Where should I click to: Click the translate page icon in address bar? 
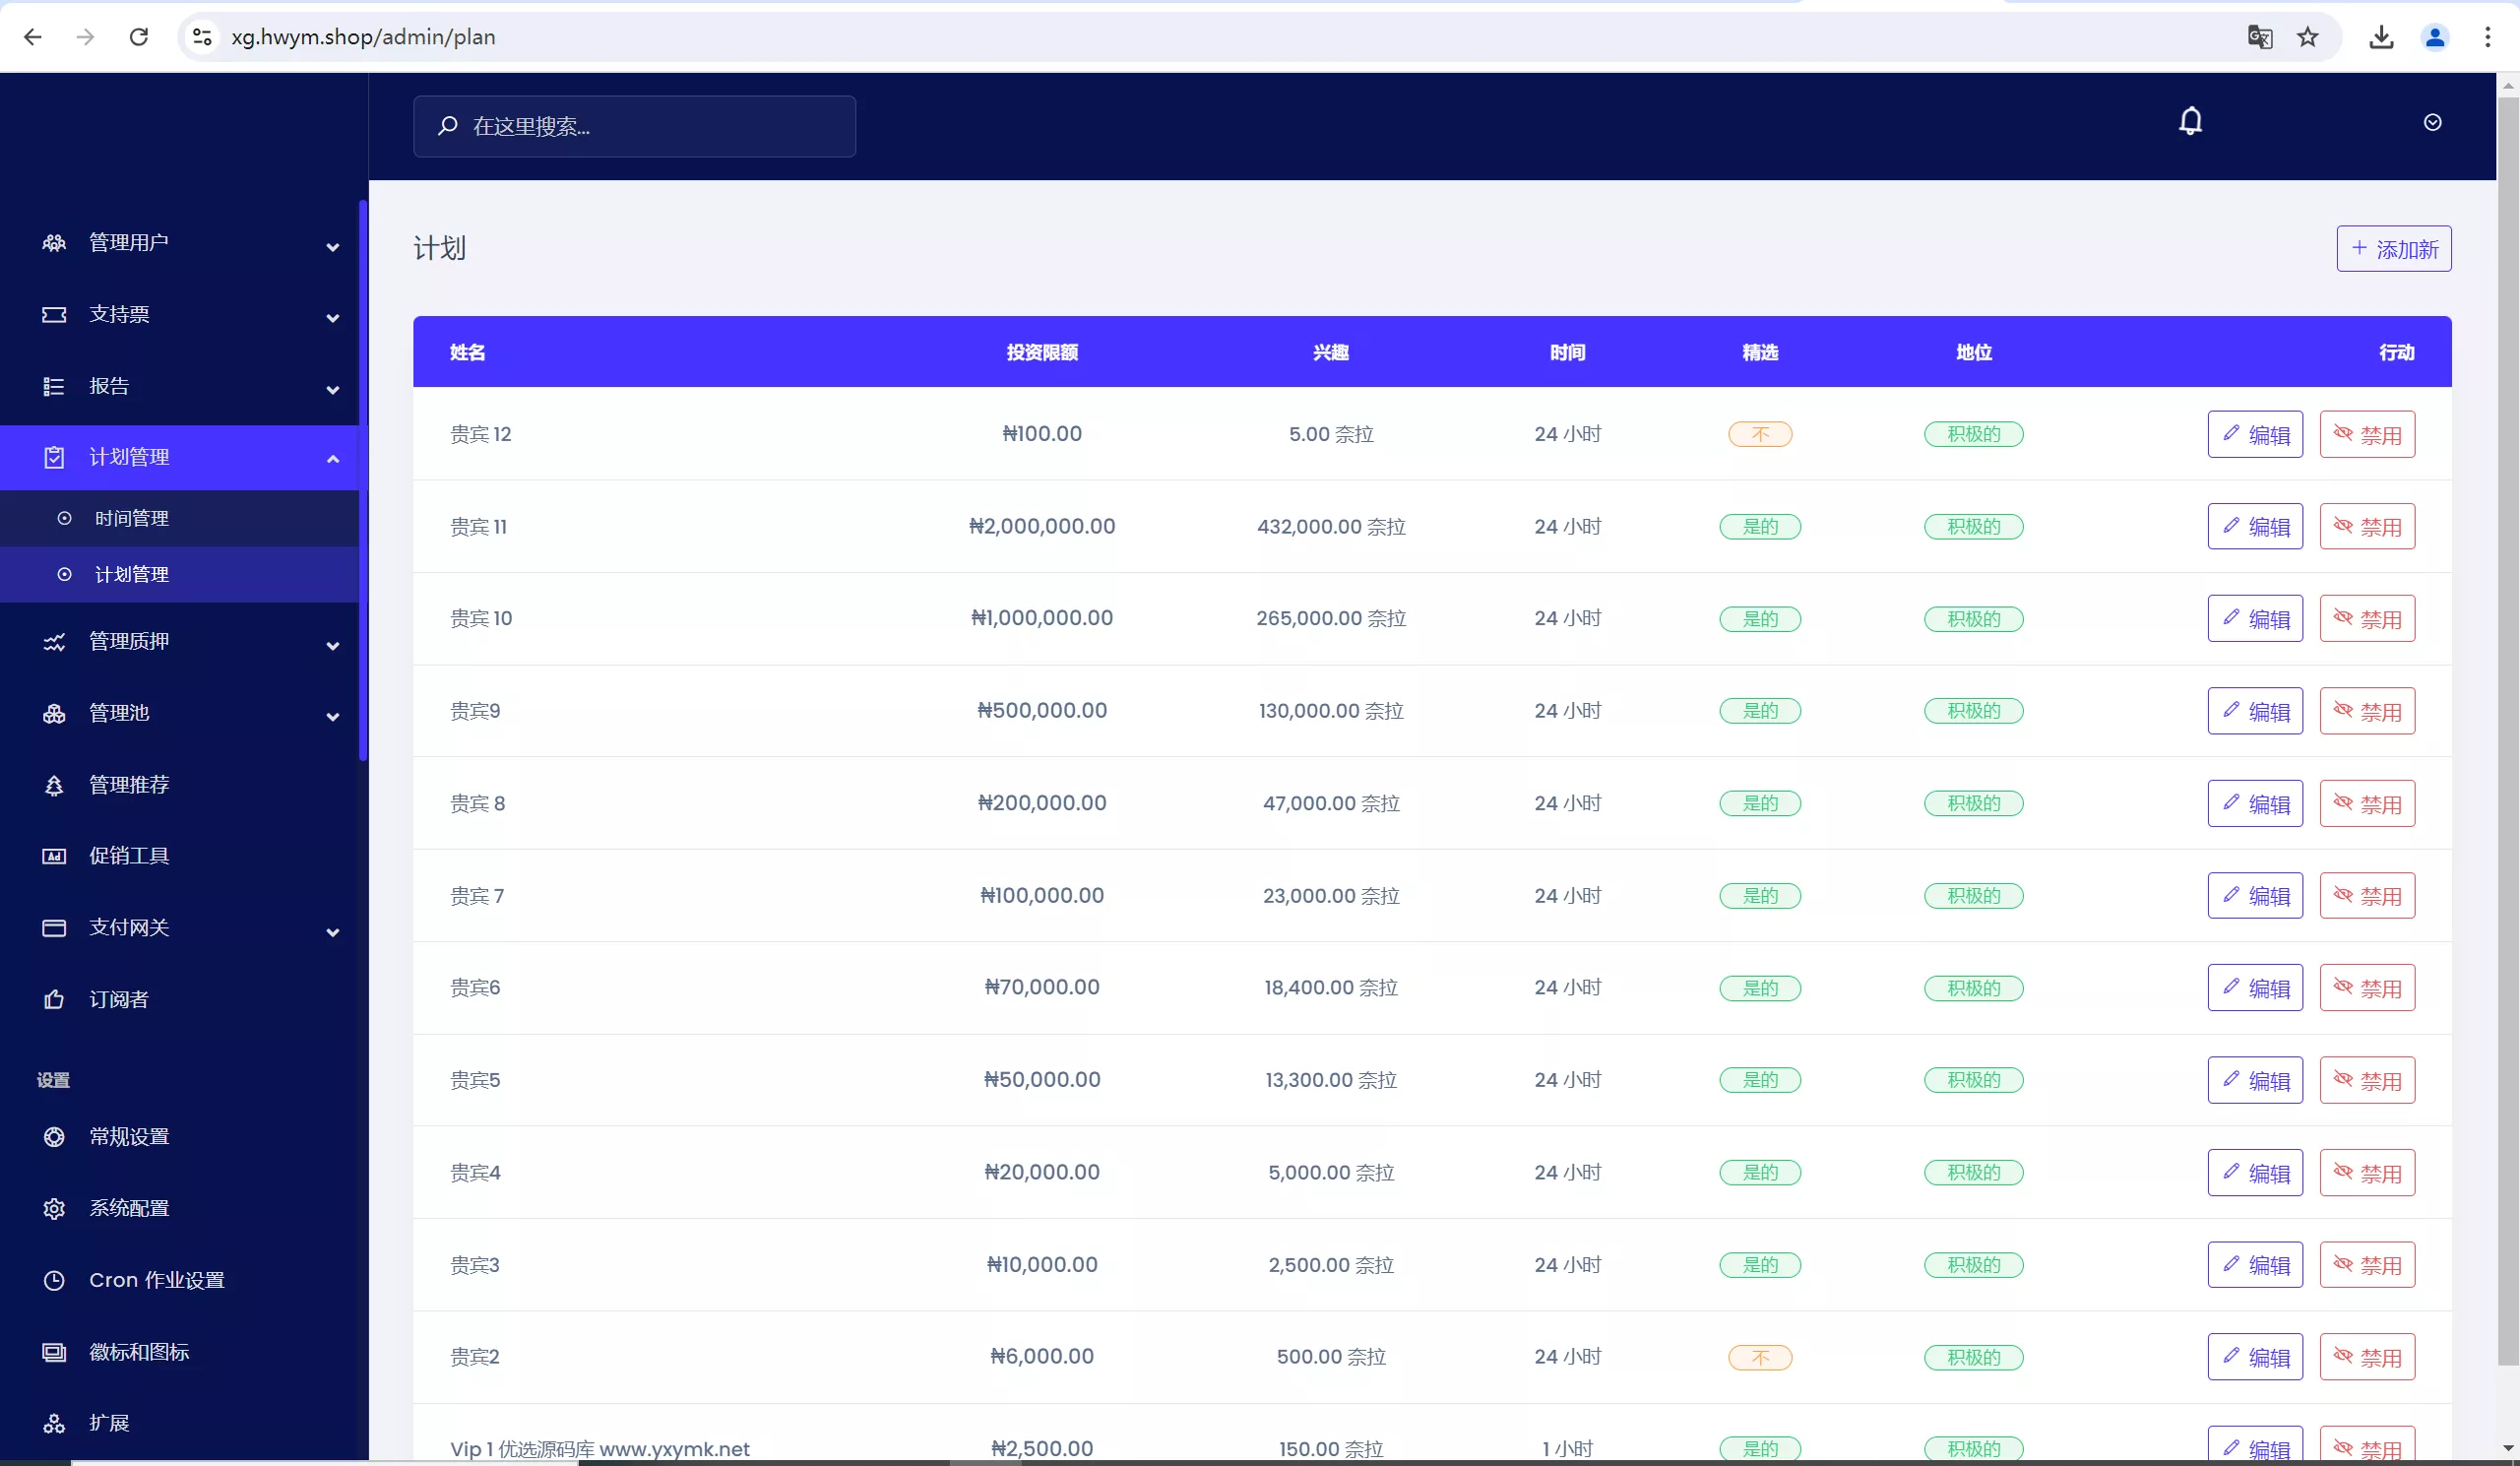[x=2259, y=37]
